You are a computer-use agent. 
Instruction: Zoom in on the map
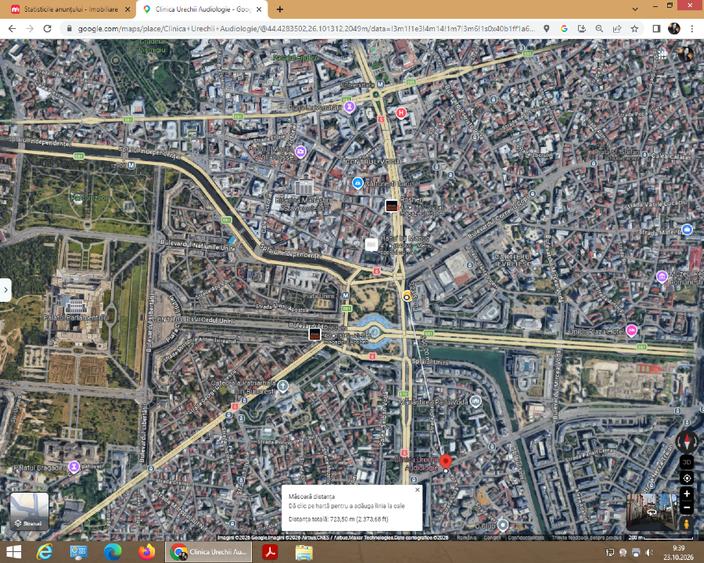point(686,494)
